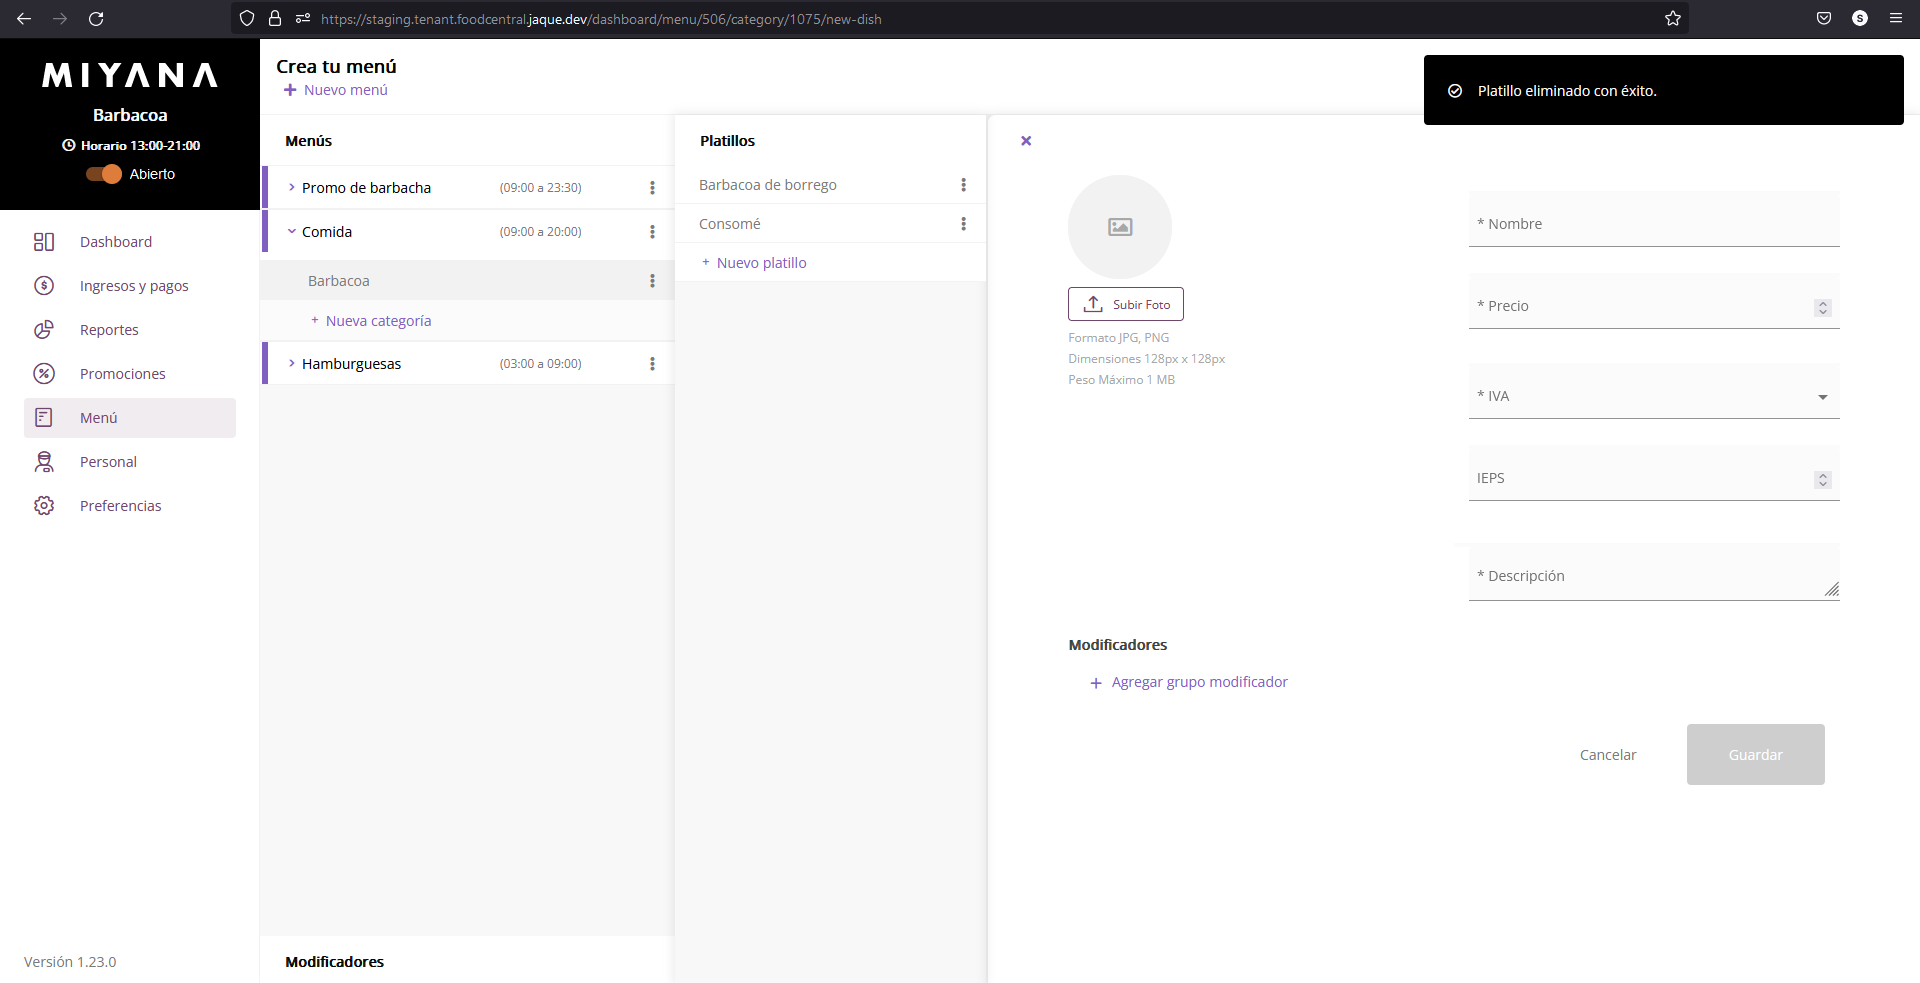This screenshot has width=1920, height=983.
Task: Open Dashboard in the sidebar
Action: click(130, 242)
